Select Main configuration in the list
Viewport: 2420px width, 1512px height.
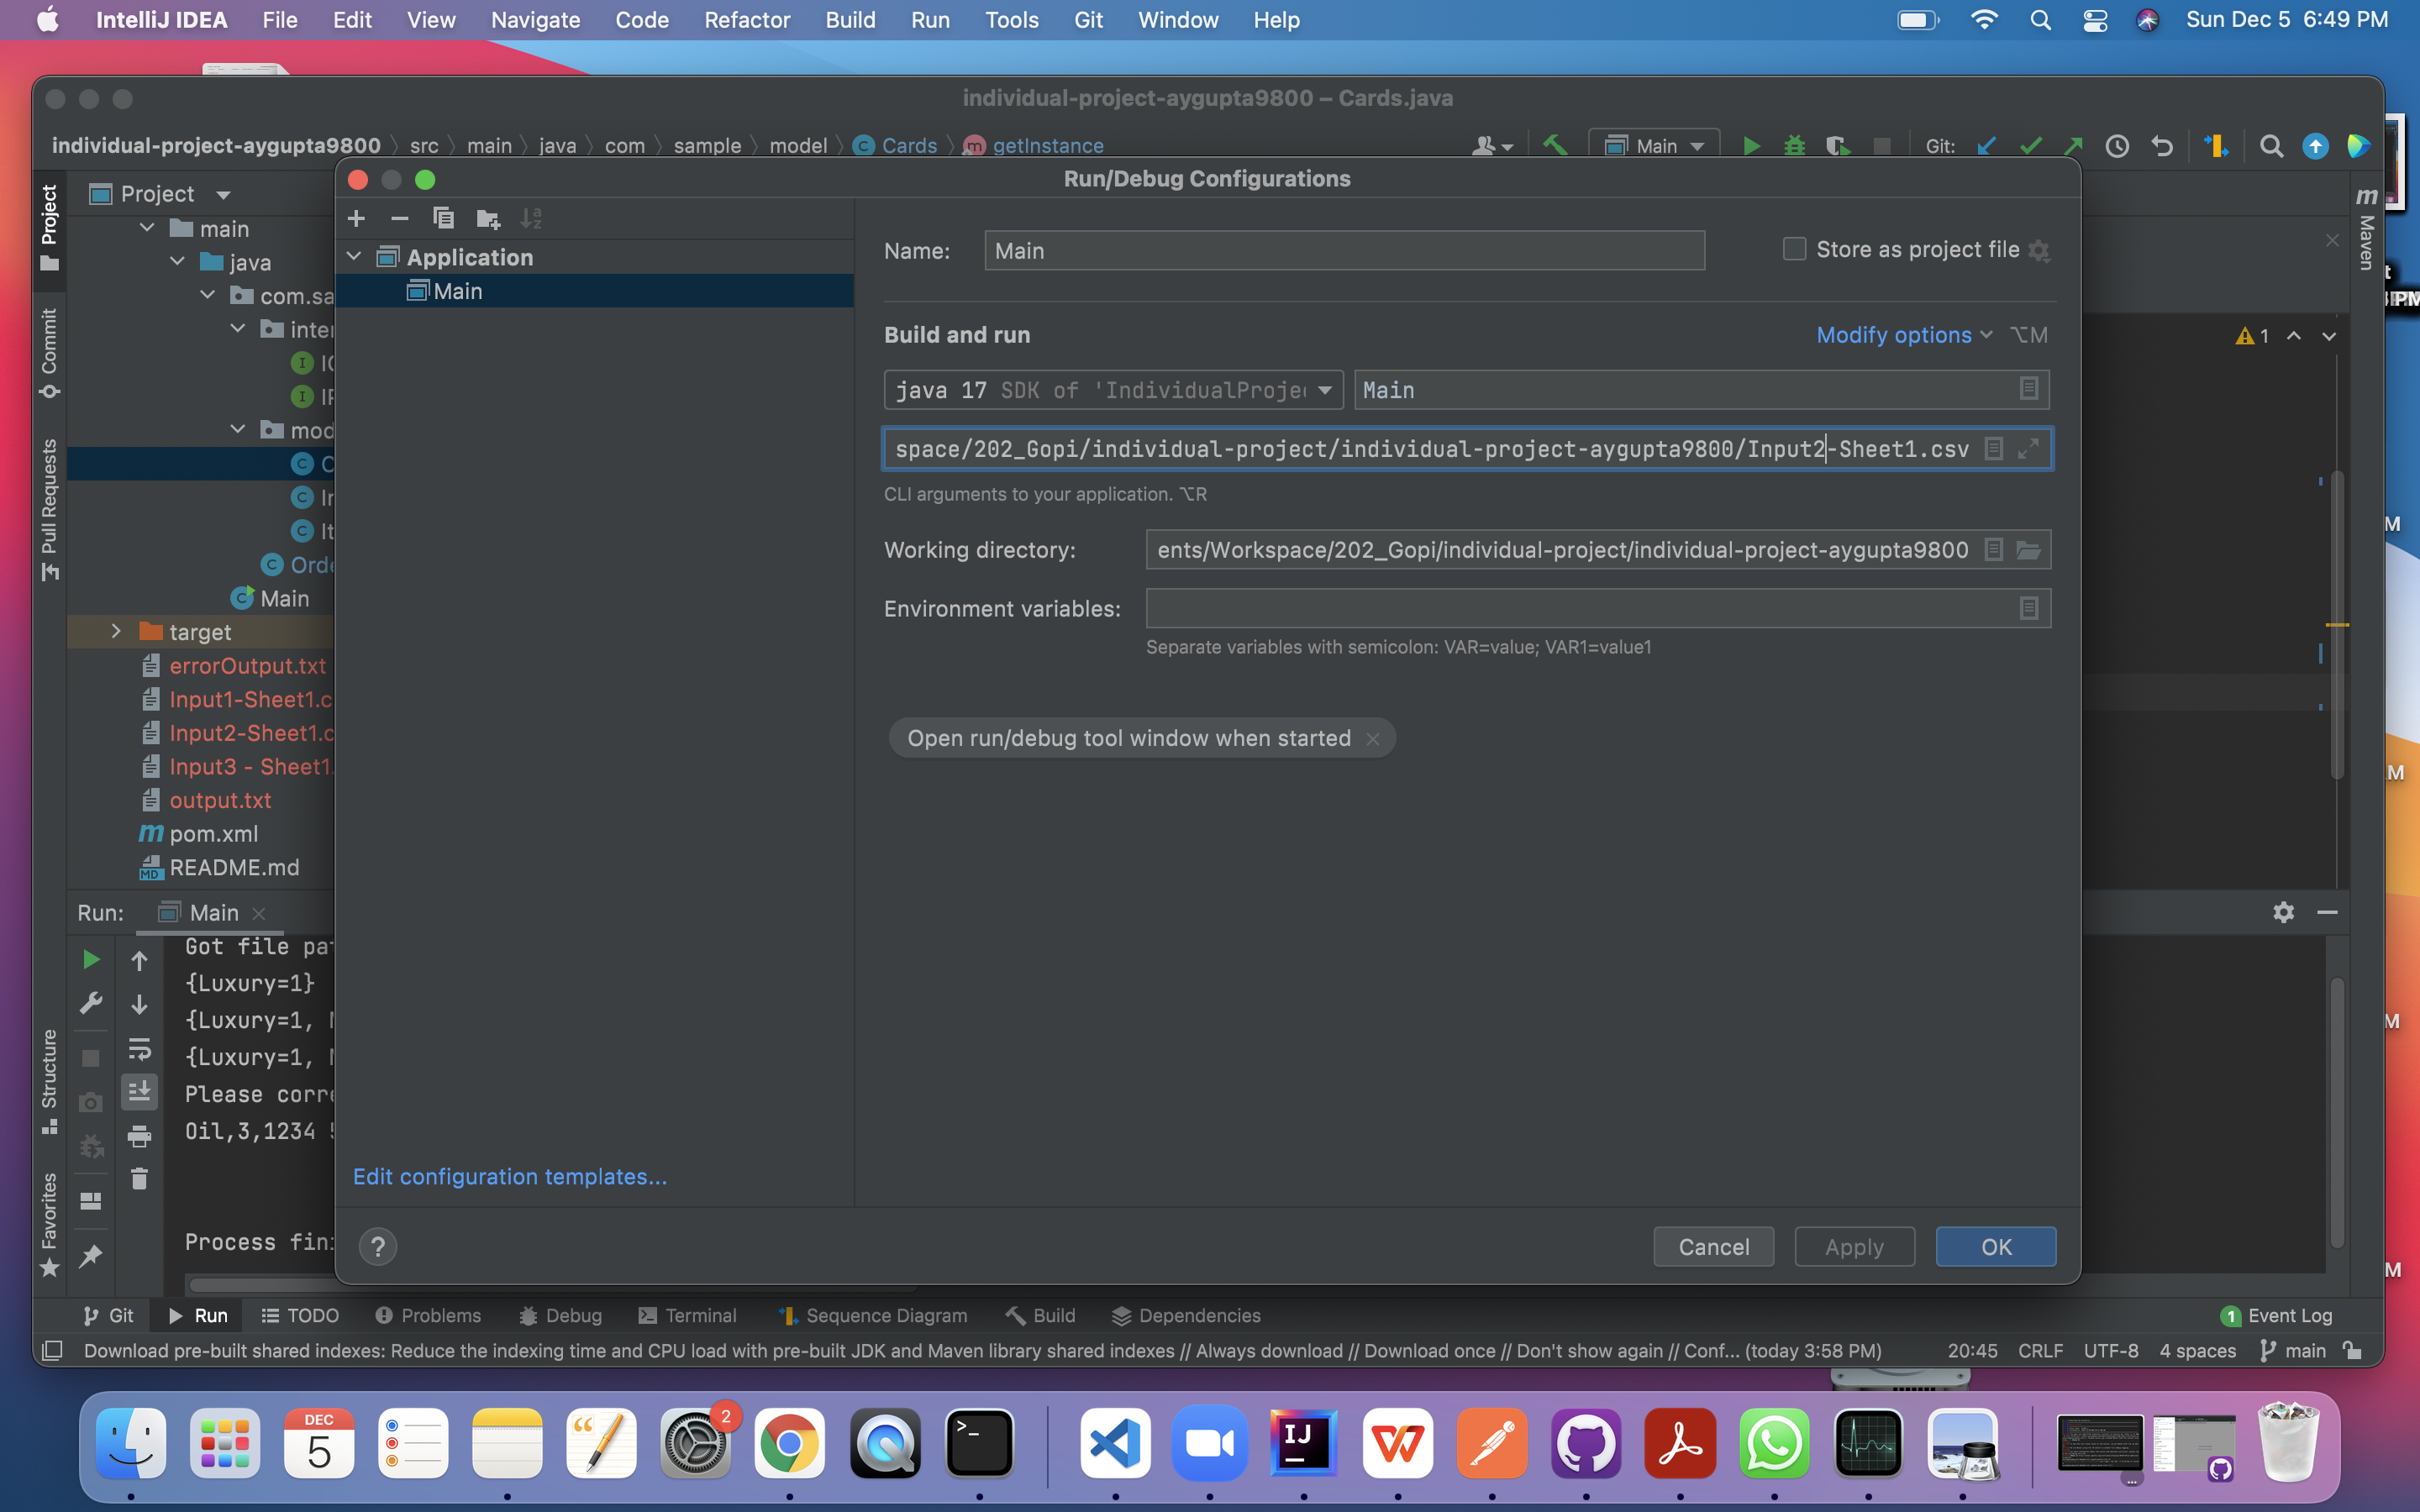tap(596, 291)
